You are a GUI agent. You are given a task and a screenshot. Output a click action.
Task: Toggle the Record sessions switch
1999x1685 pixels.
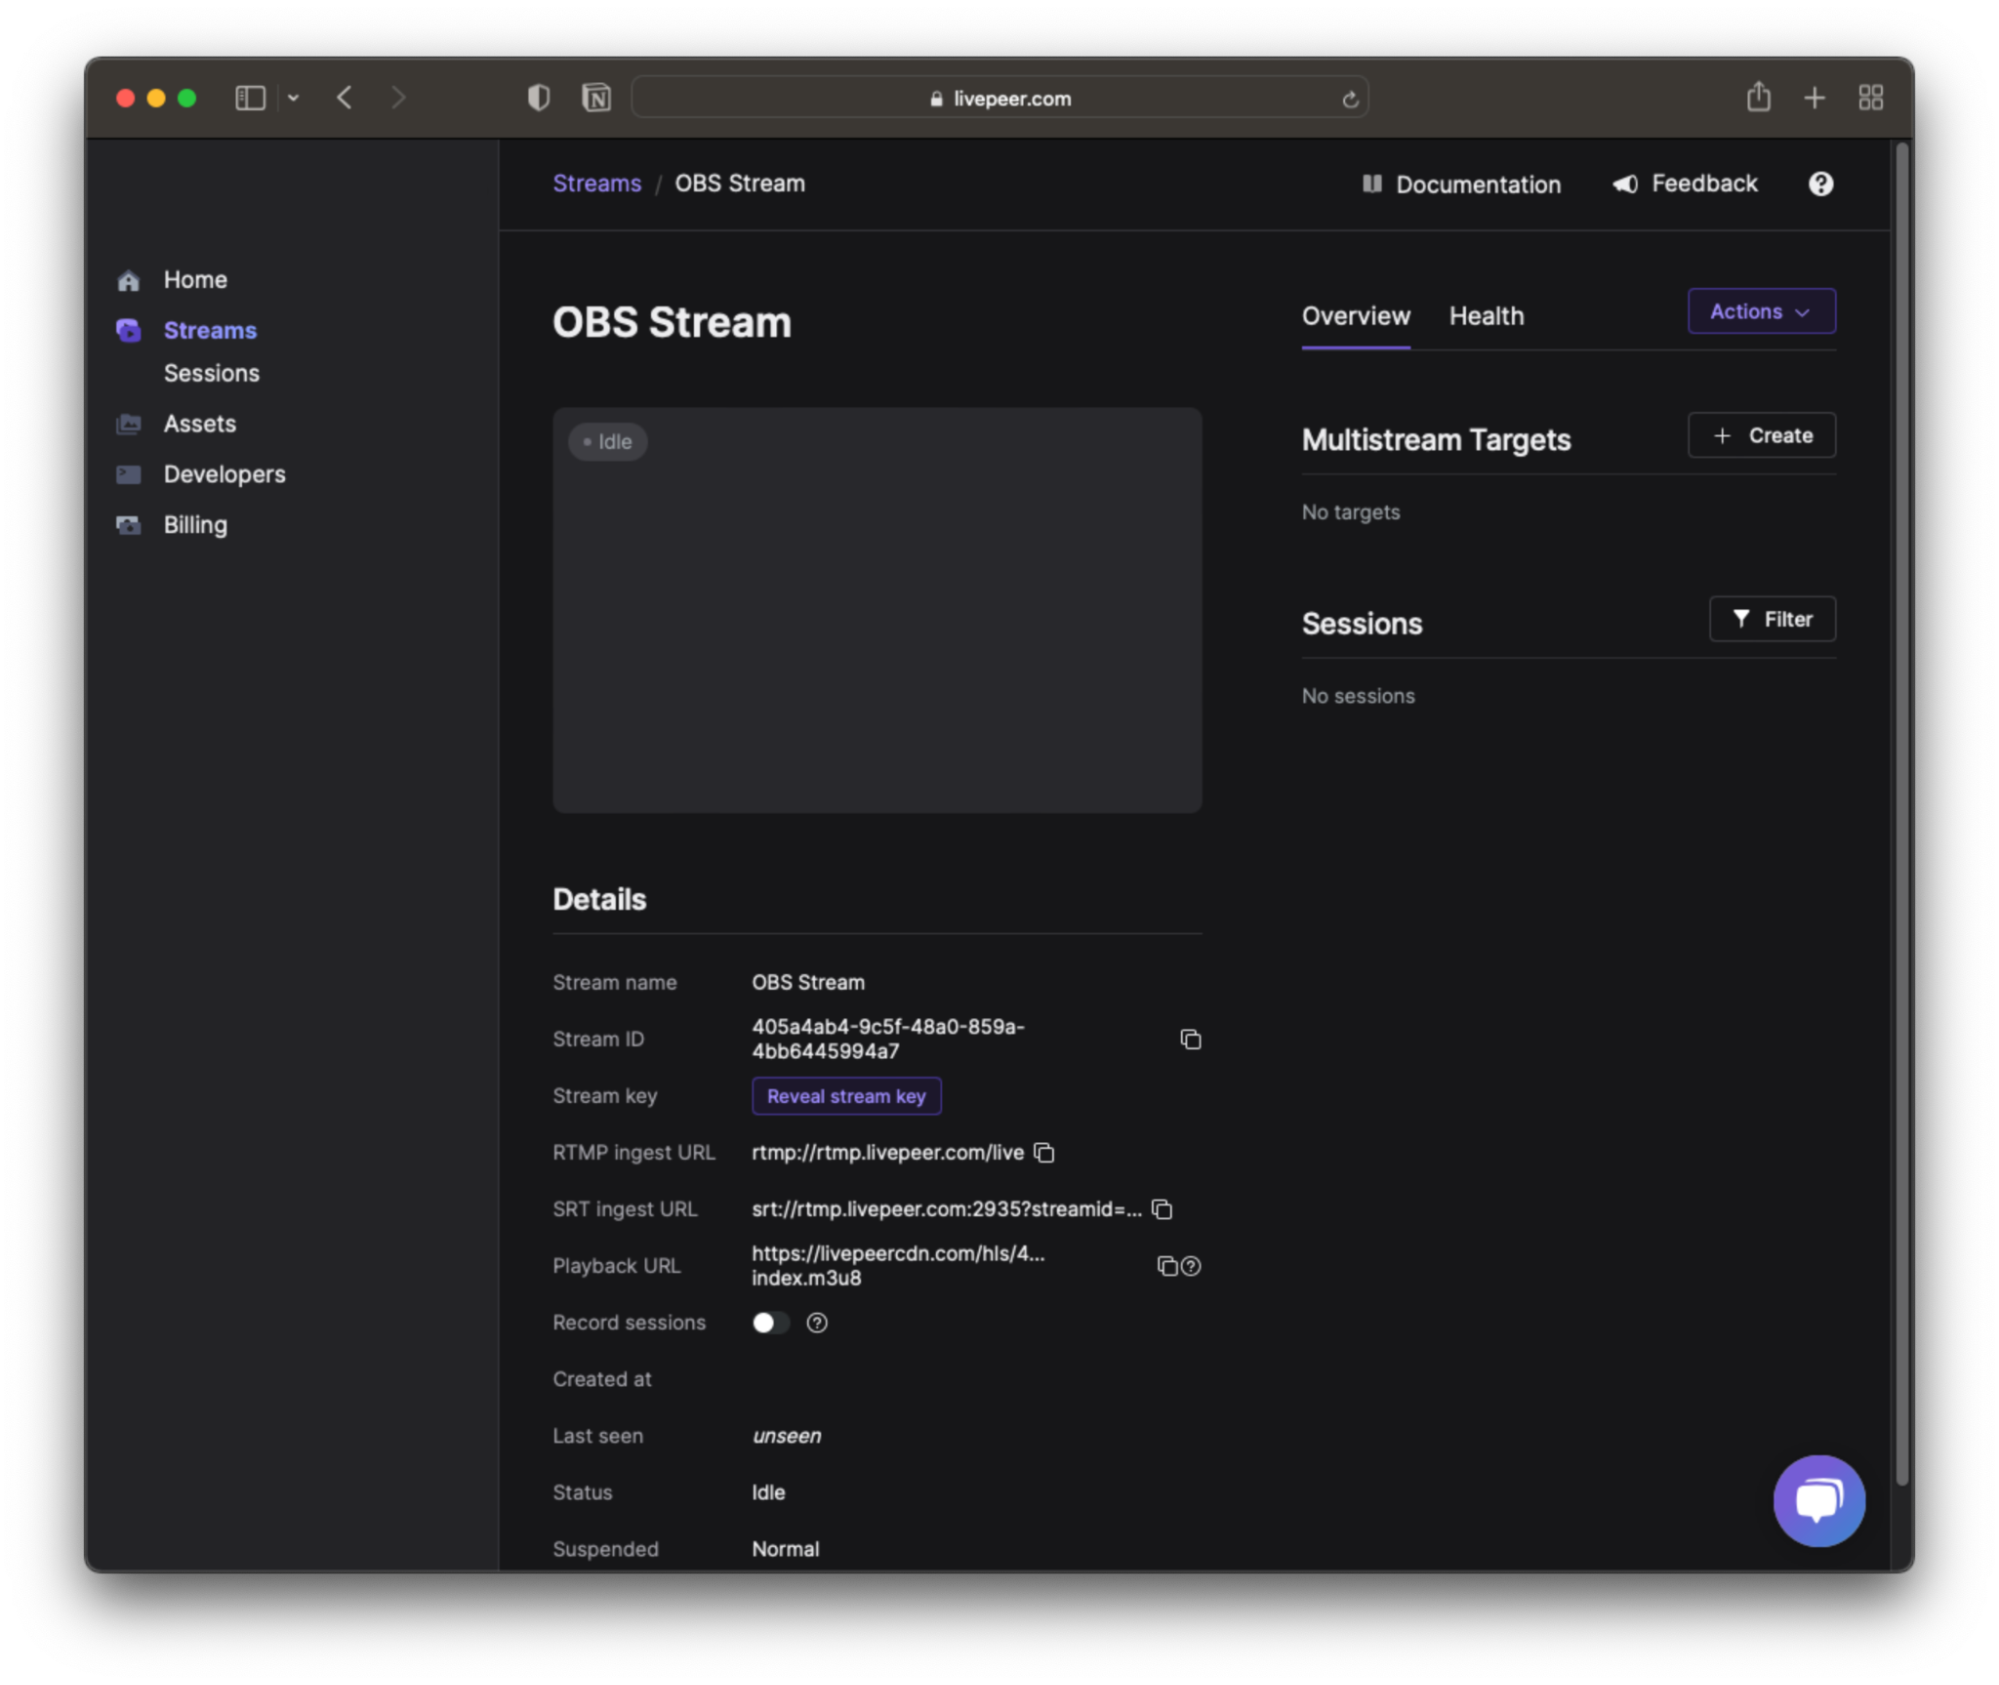770,1322
